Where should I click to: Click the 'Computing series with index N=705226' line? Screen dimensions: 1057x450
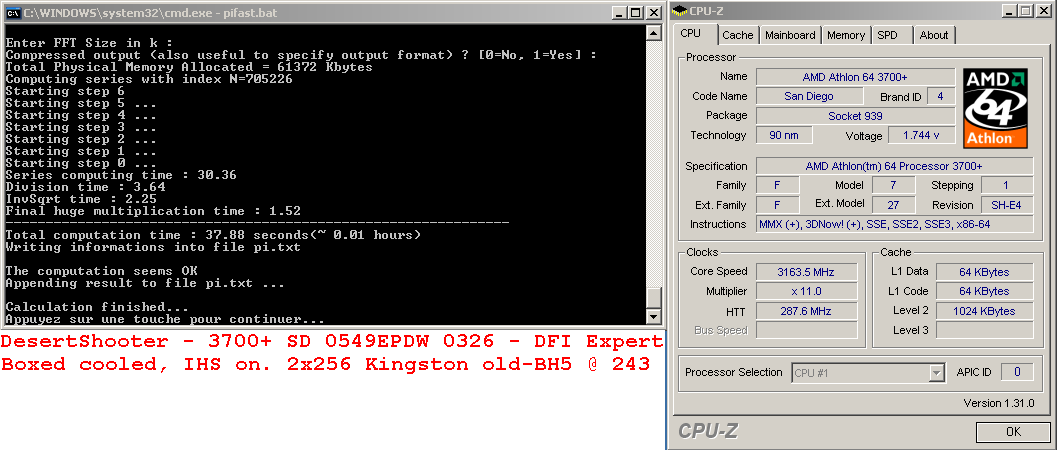coord(149,79)
